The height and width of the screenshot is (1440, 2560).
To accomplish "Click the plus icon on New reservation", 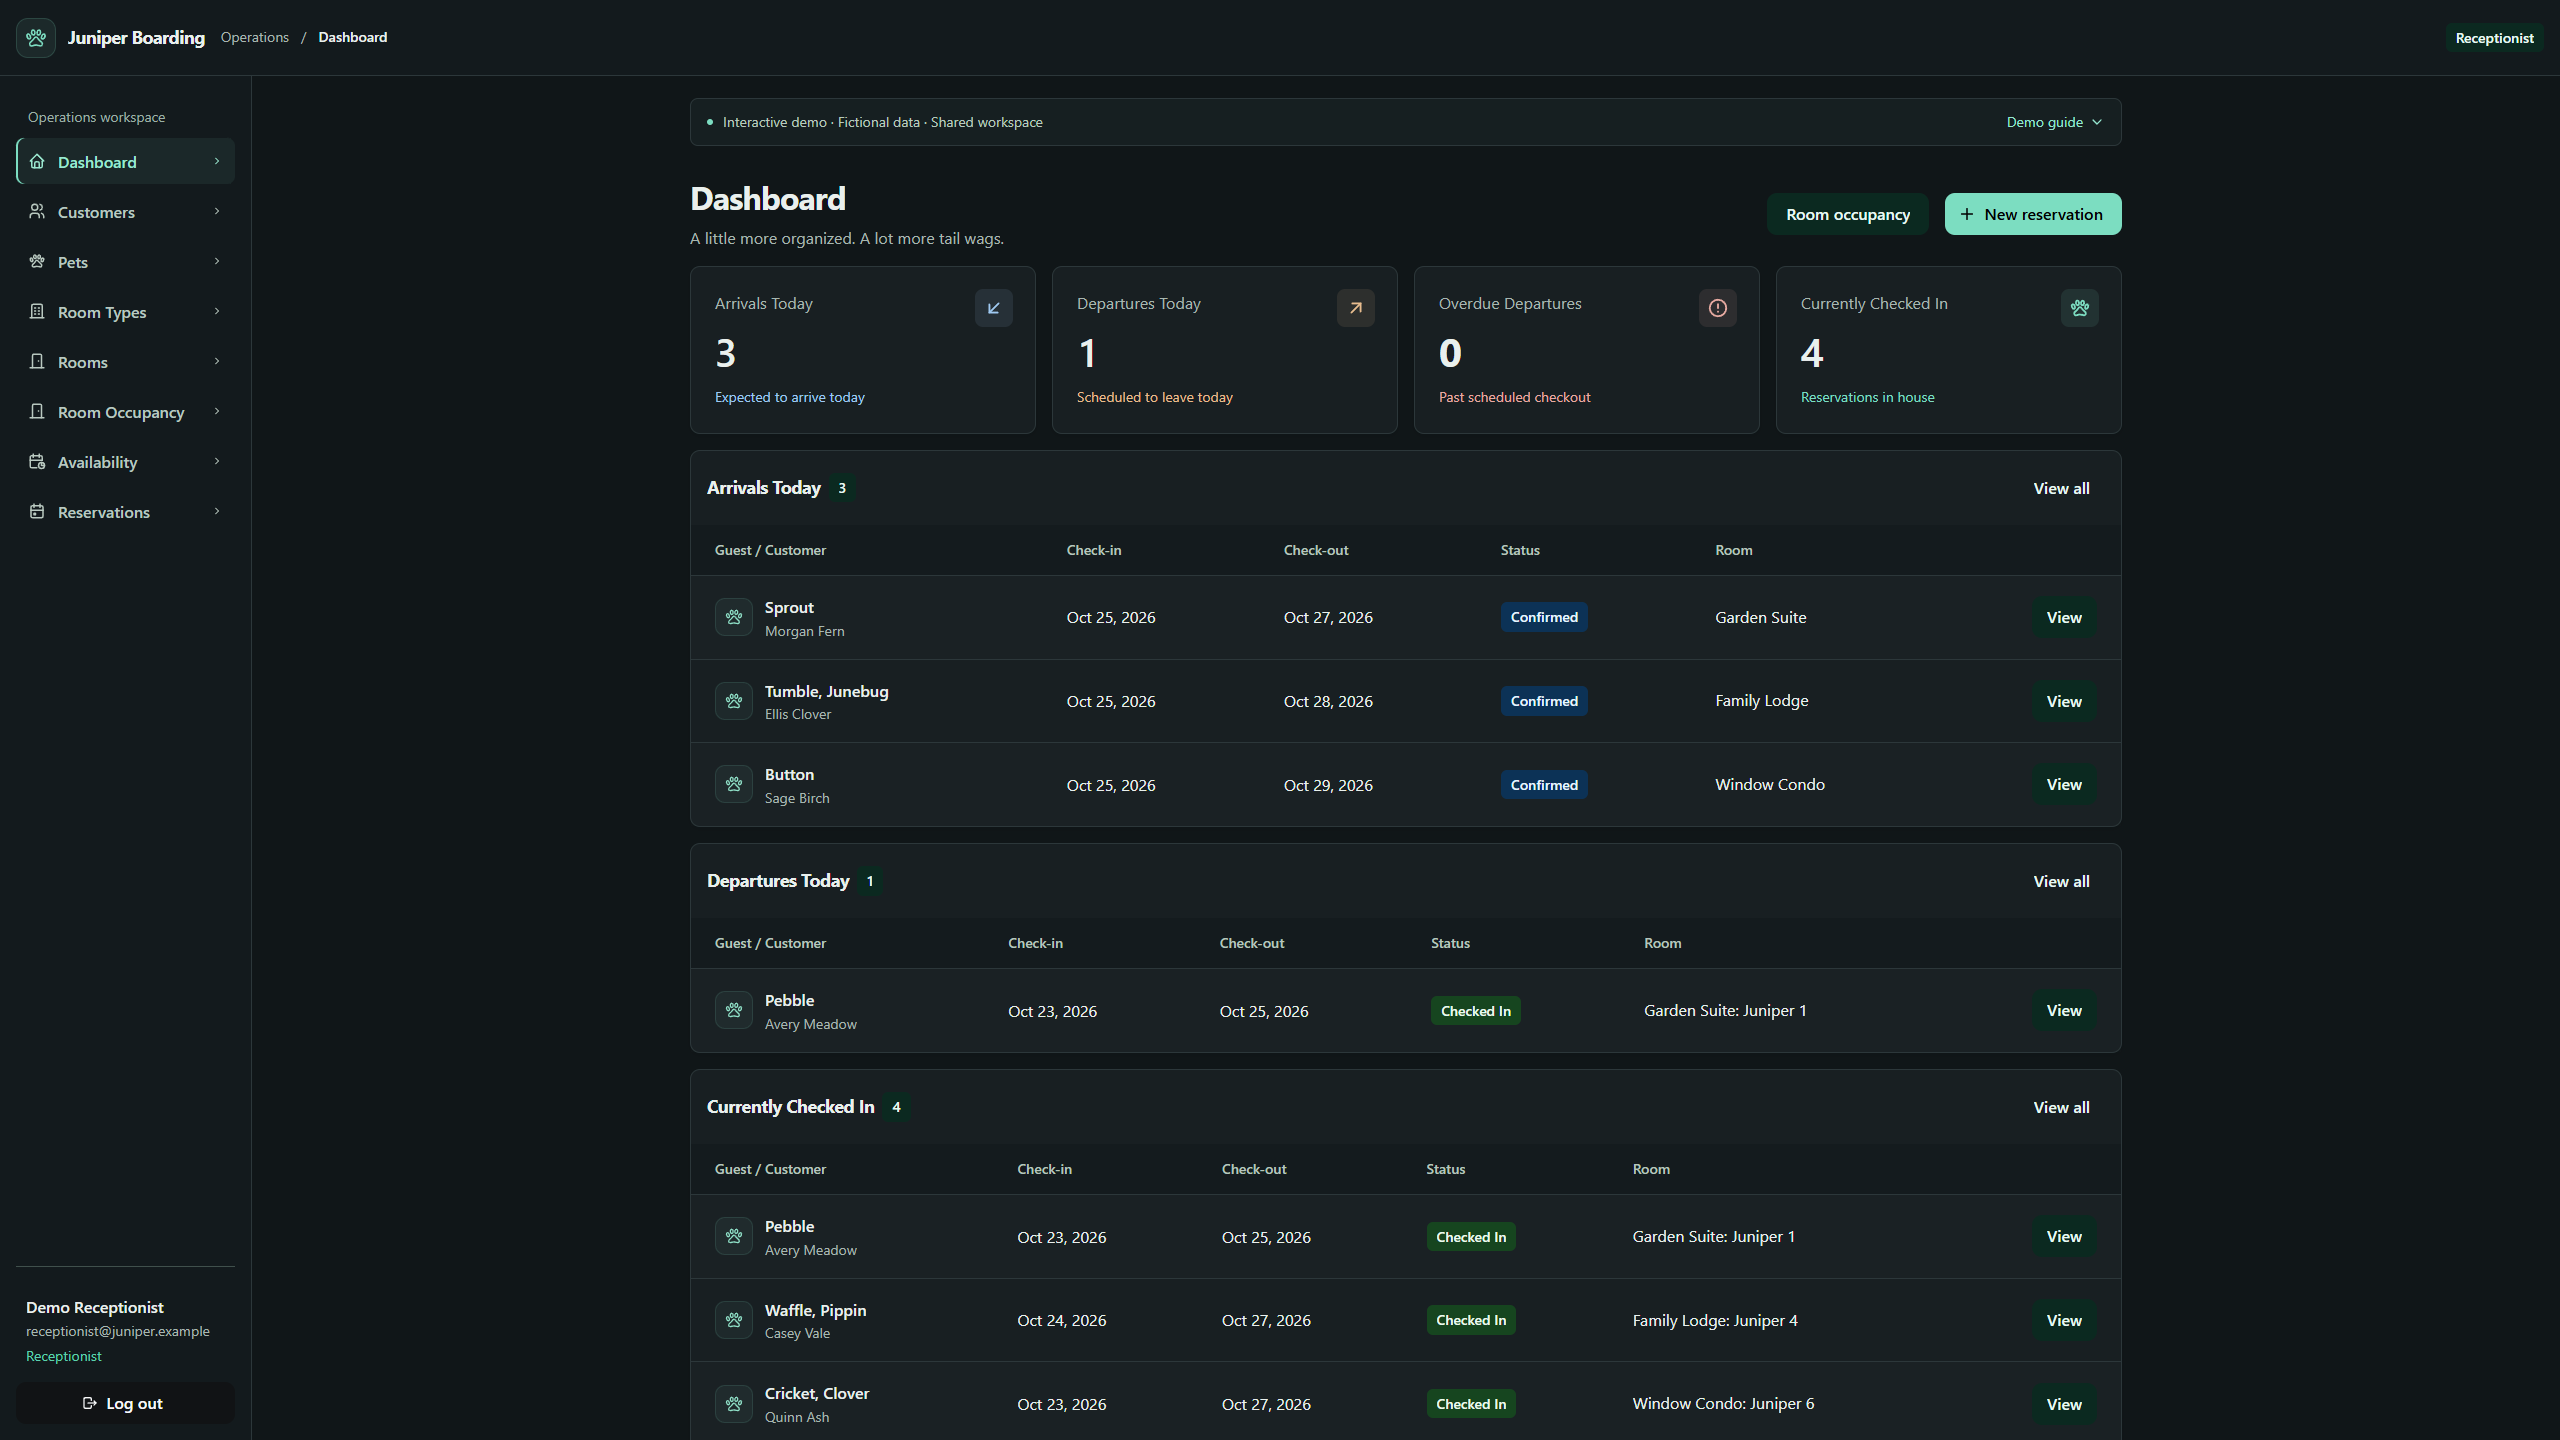I will pos(1967,214).
